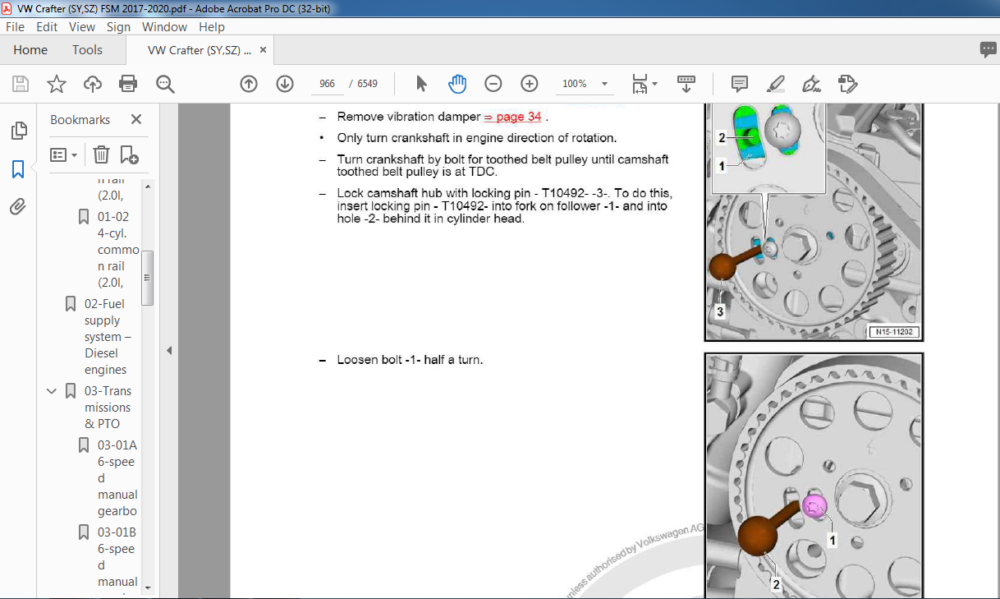Open bookmark options dropdown menu

pos(64,155)
